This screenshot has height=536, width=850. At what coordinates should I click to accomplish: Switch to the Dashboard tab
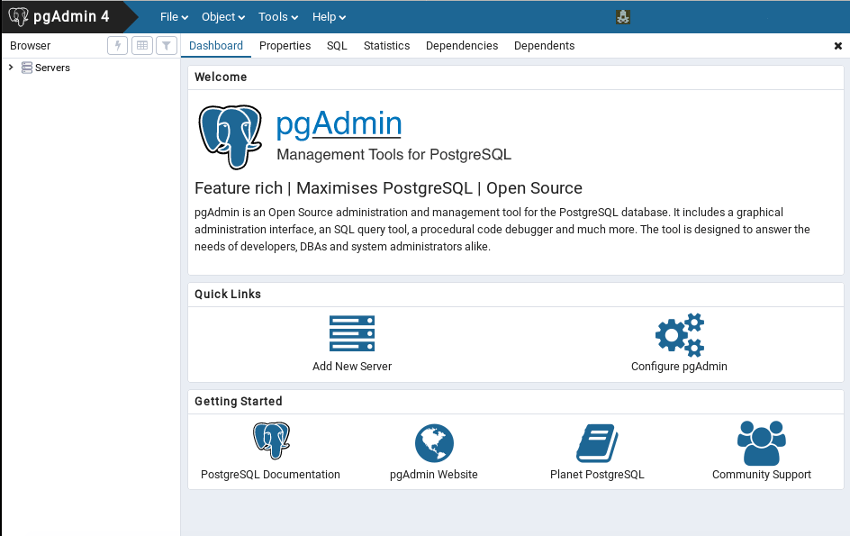[216, 46]
